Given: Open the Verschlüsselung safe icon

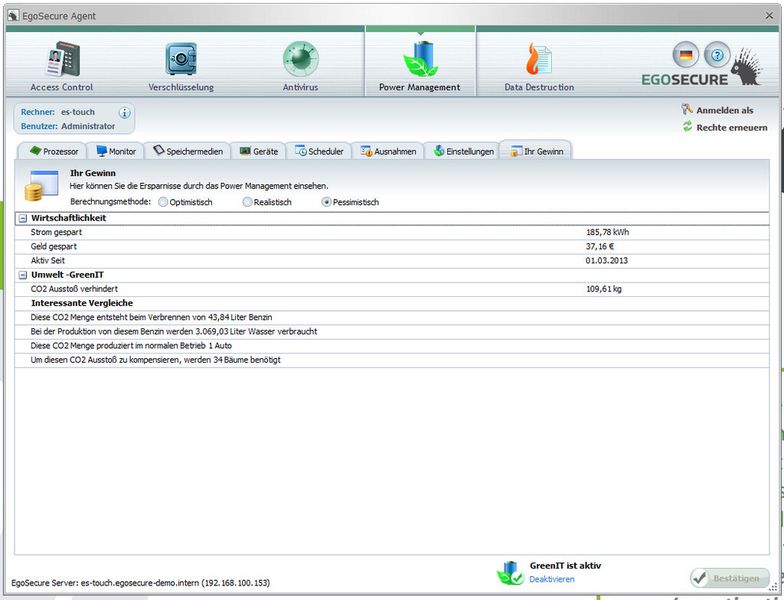Looking at the screenshot, I should point(181,59).
